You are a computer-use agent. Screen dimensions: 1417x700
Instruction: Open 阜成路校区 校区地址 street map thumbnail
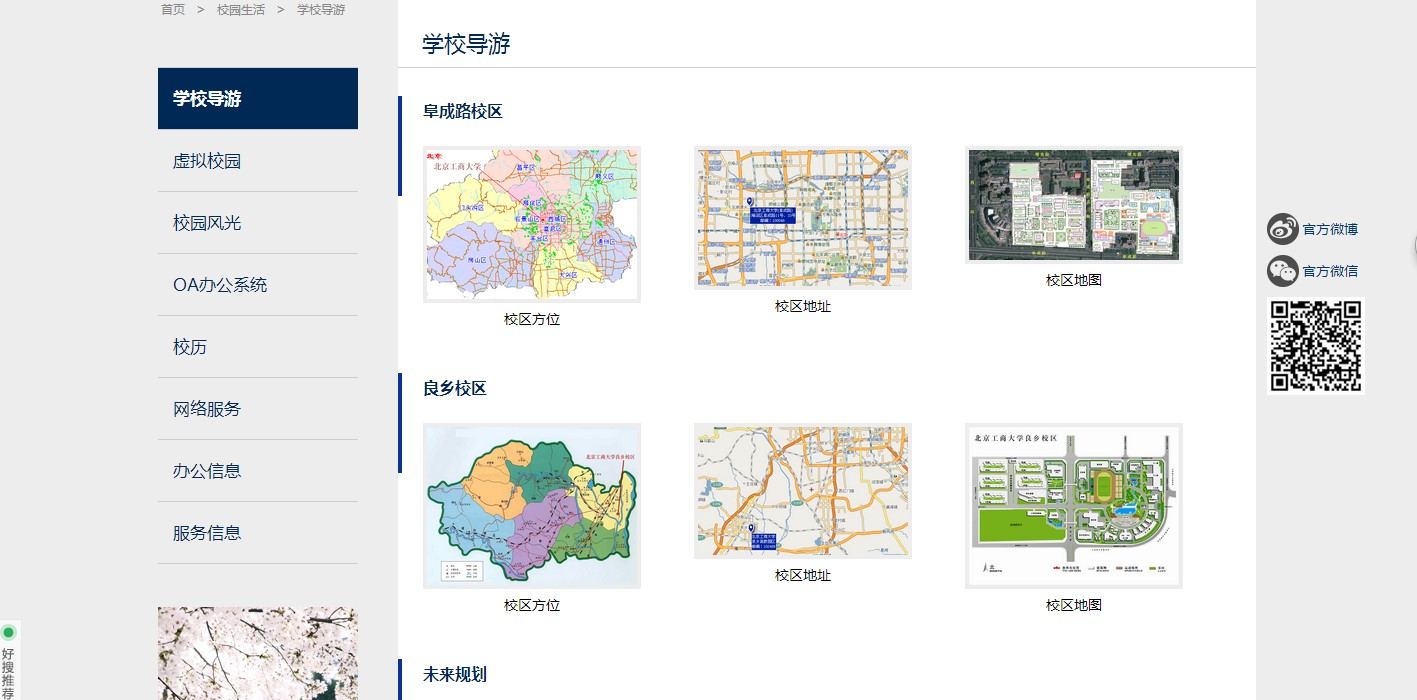pyautogui.click(x=802, y=218)
